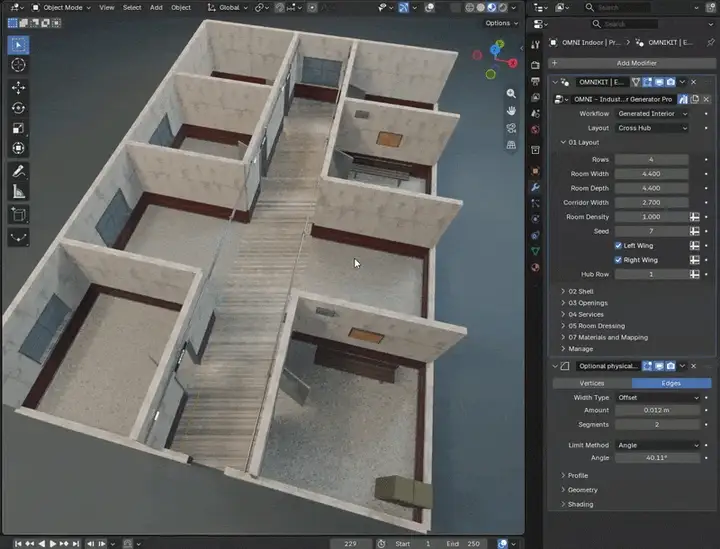The height and width of the screenshot is (549, 720).
Task: Adjust the Room Width value field
Action: pyautogui.click(x=652, y=174)
